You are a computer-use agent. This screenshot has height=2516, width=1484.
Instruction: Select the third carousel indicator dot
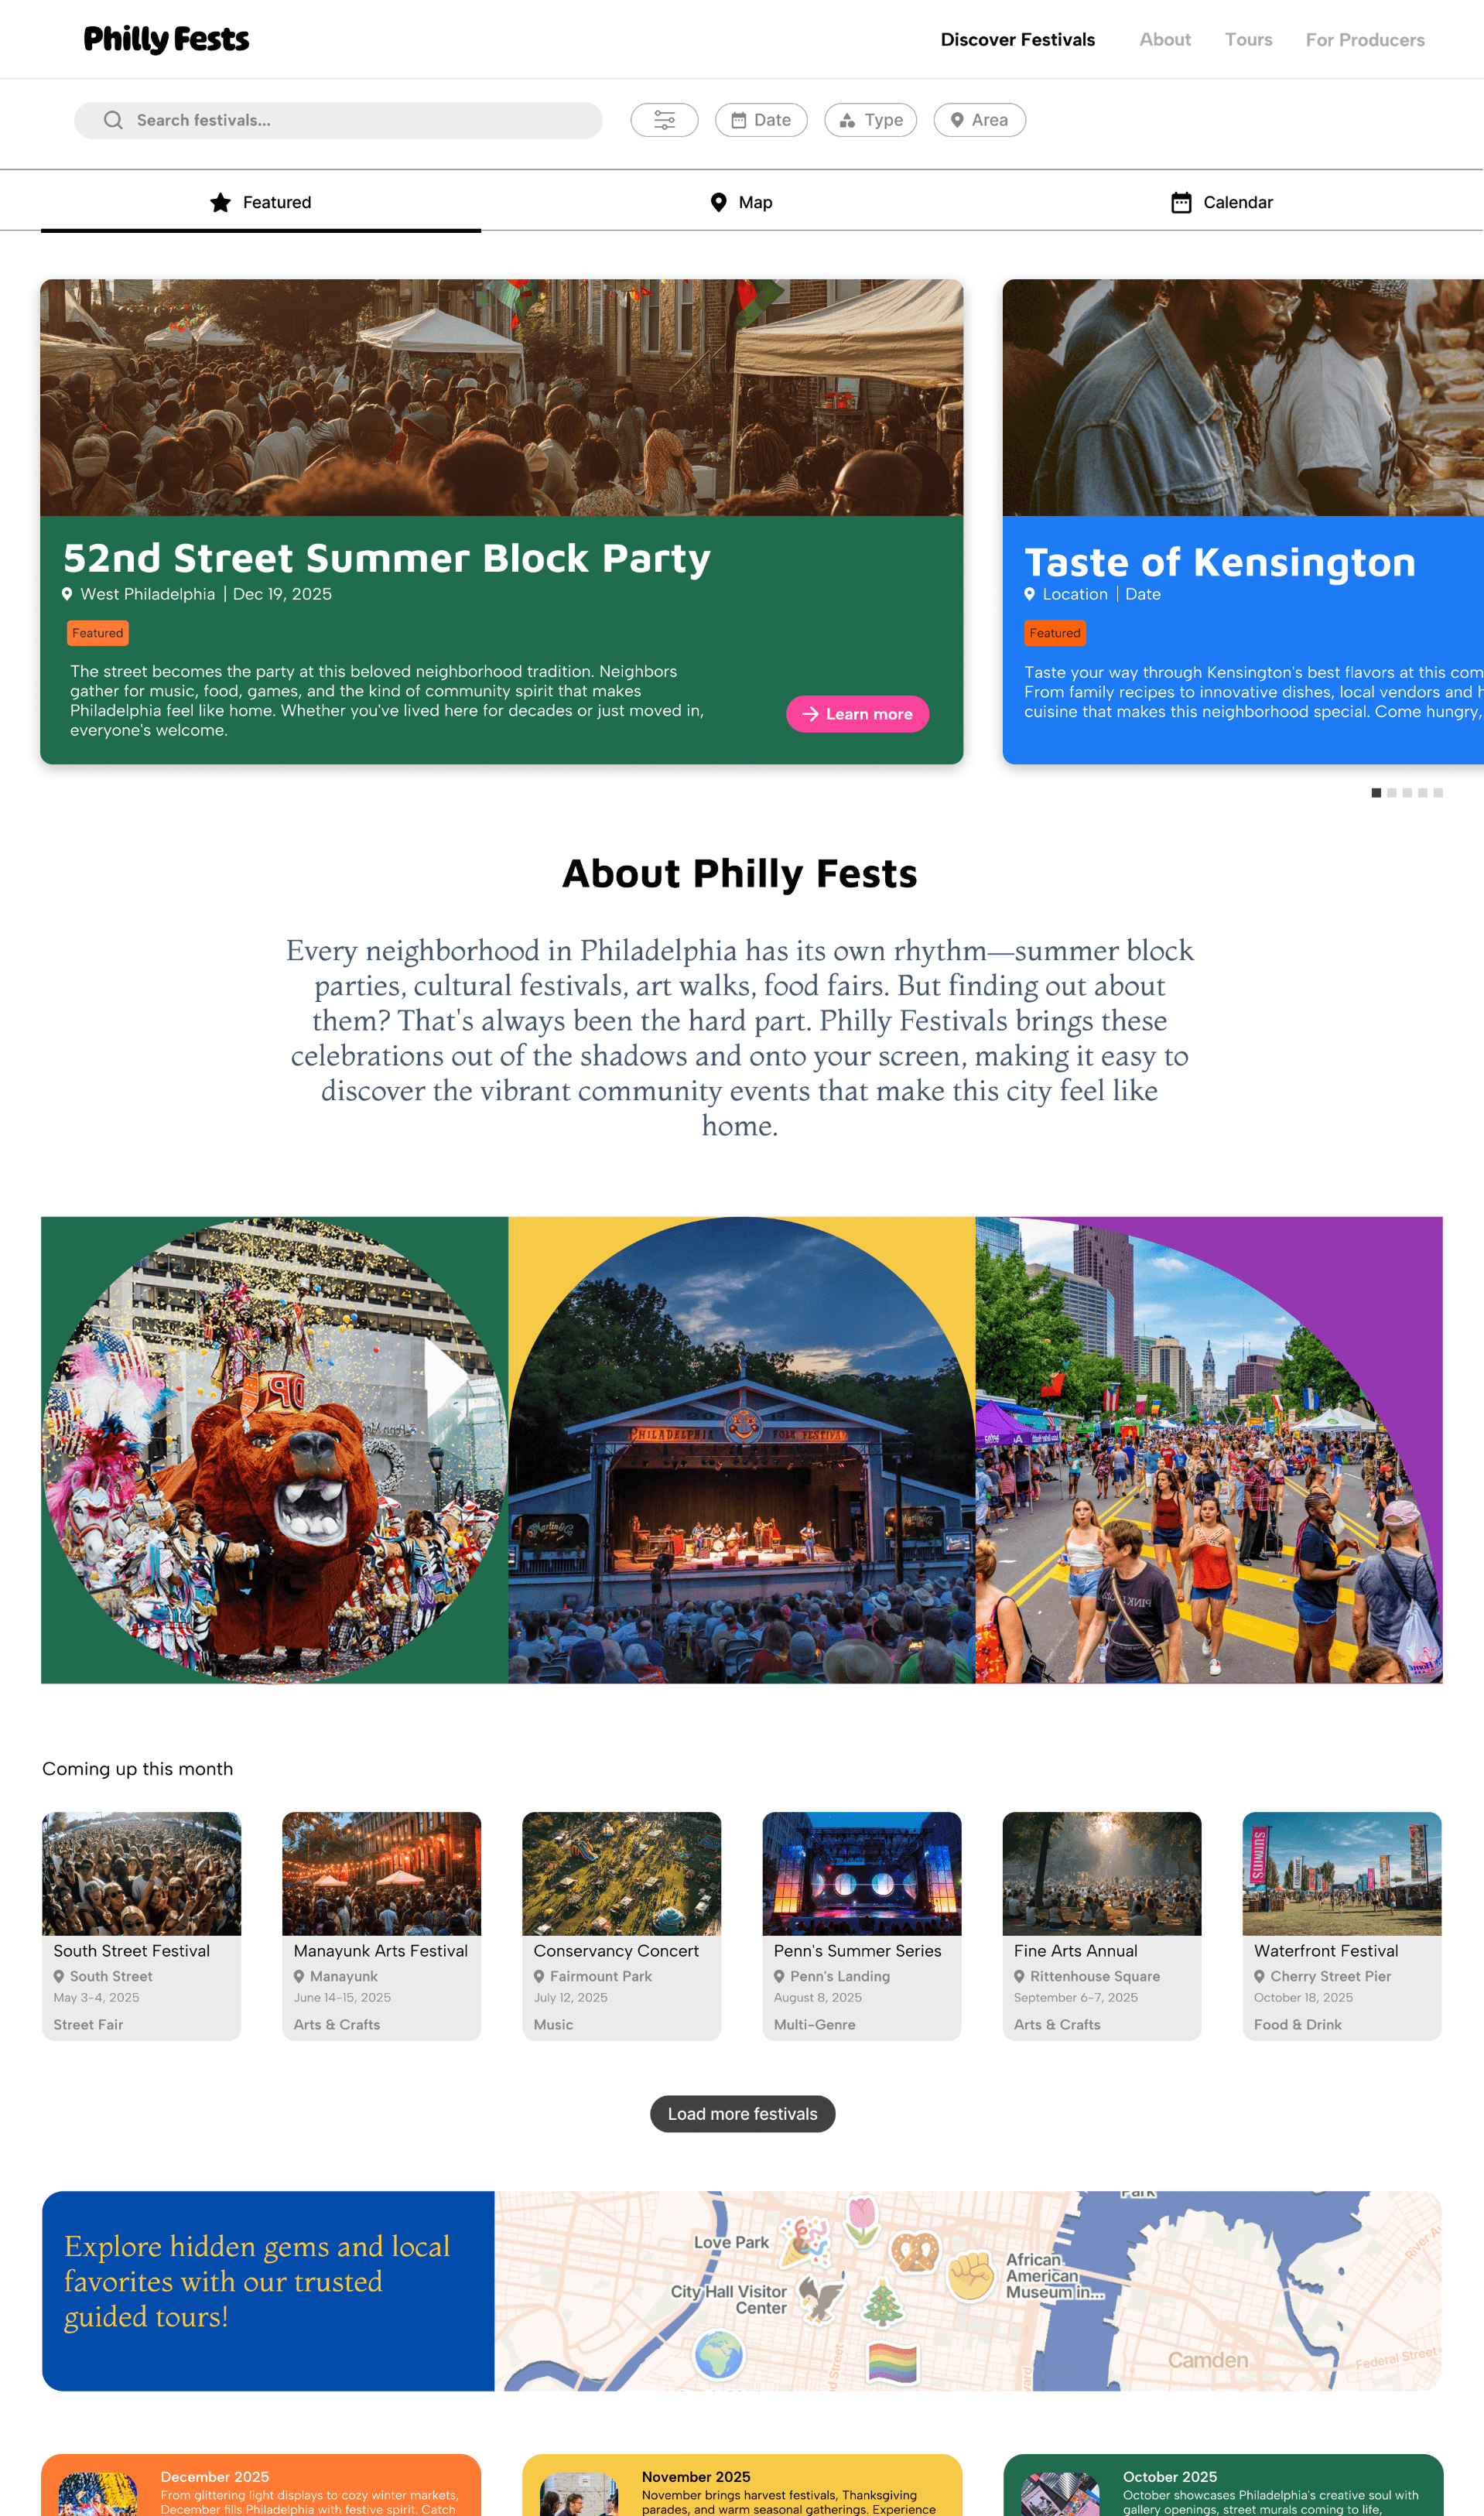coord(1407,793)
